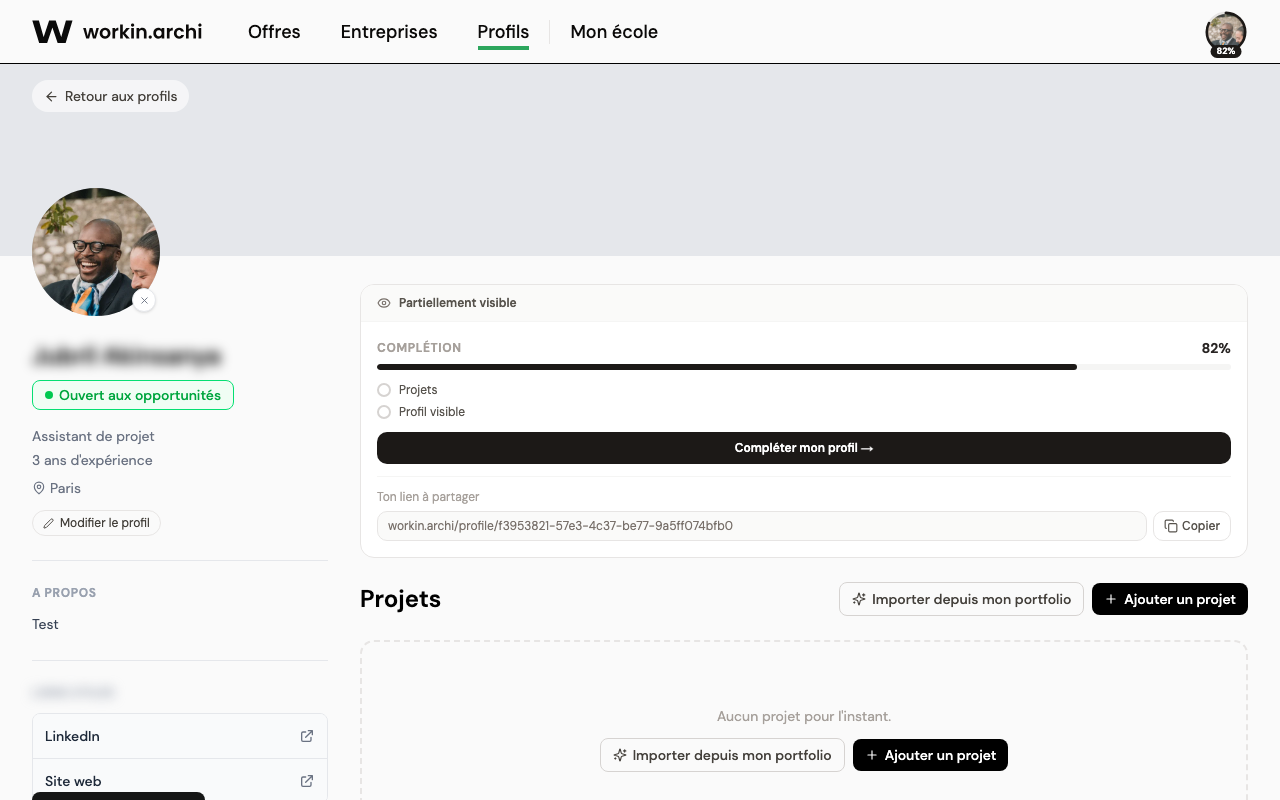
Task: Click the Ouvert aux opportunités badge
Action: click(x=133, y=395)
